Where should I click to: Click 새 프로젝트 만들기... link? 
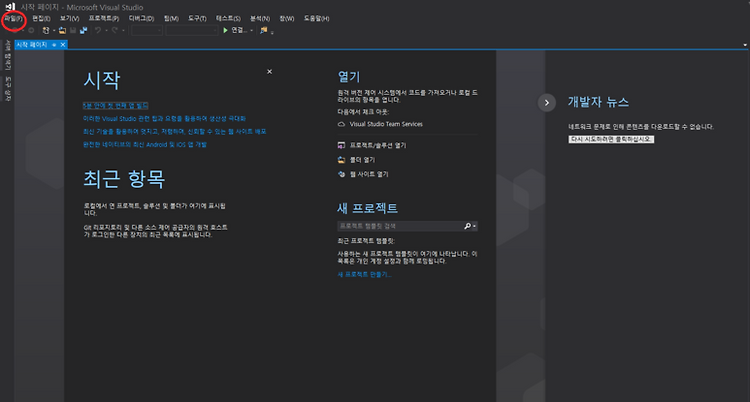pyautogui.click(x=364, y=274)
